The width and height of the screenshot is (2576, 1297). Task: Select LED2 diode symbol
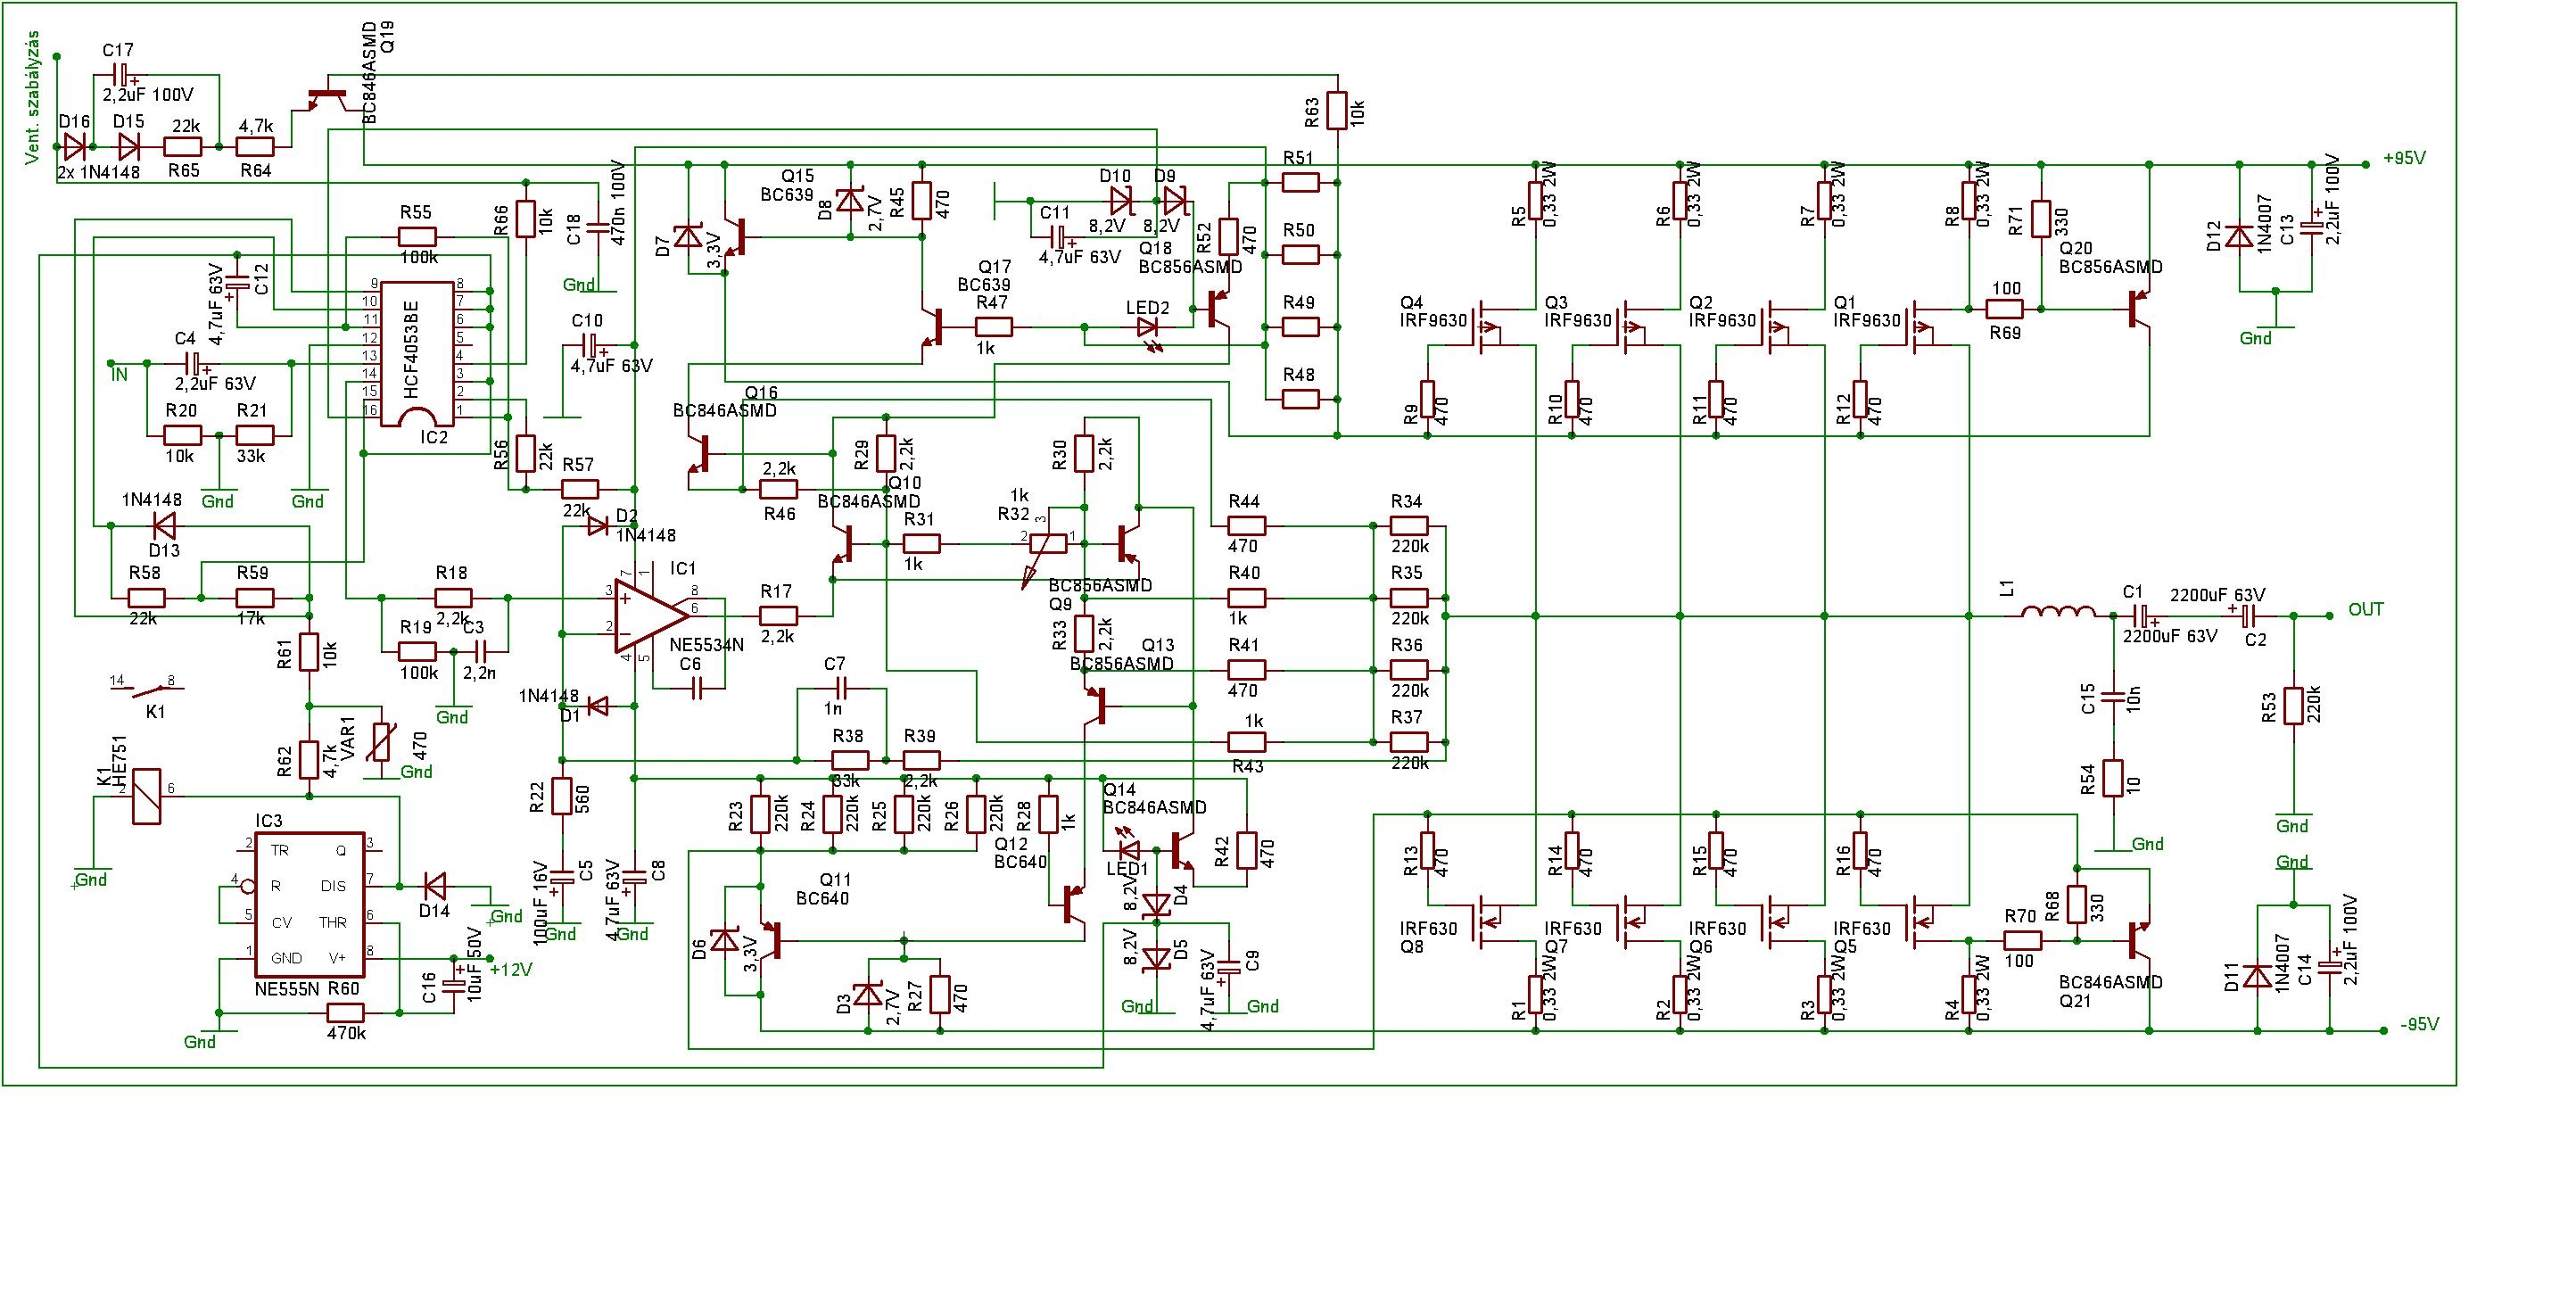(1147, 328)
